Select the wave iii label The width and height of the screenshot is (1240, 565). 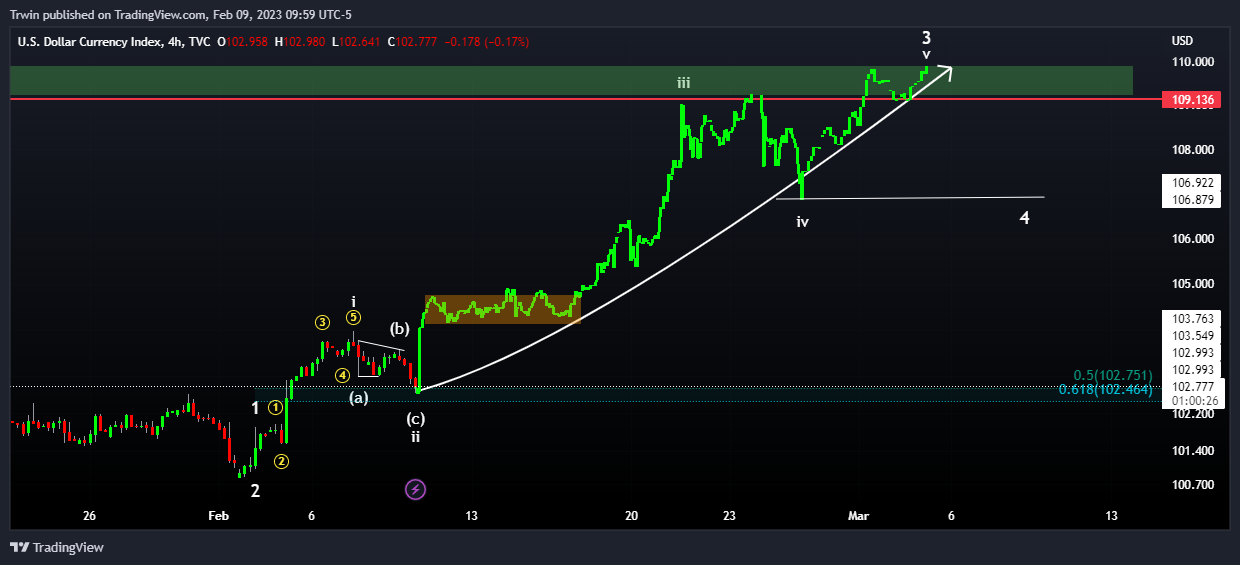pyautogui.click(x=683, y=83)
